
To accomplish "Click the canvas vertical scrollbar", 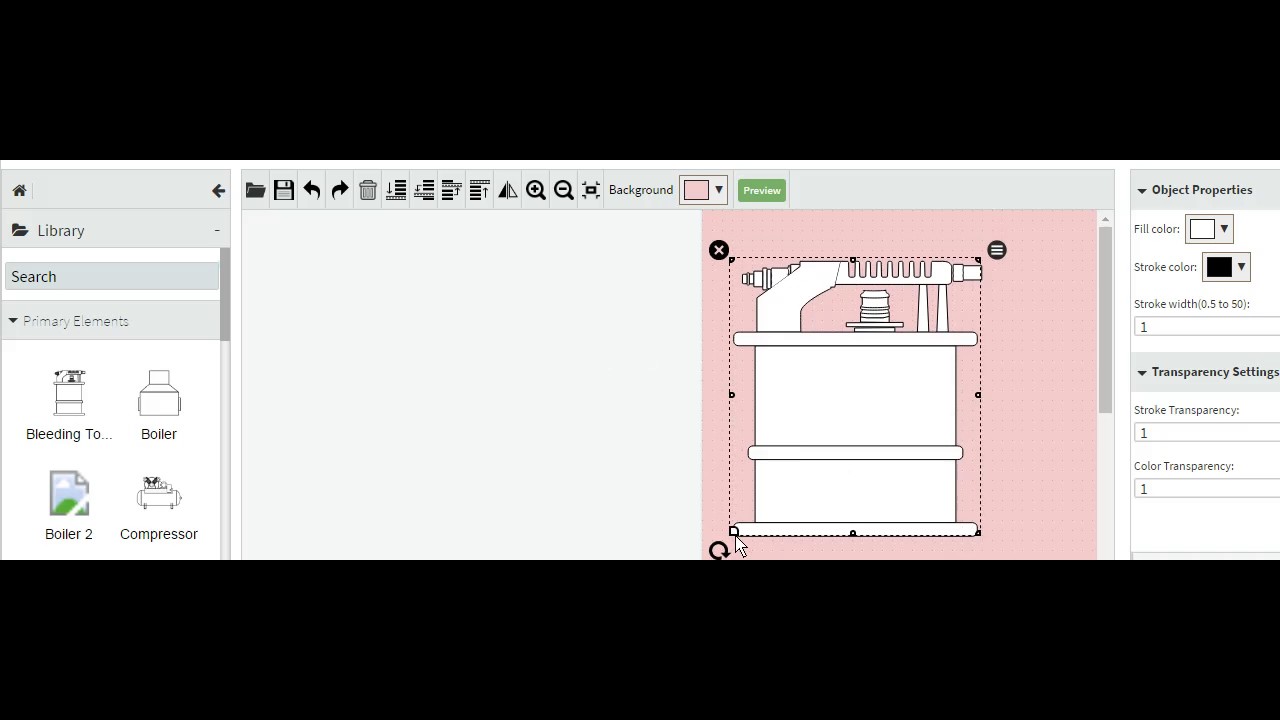I will click(1105, 320).
